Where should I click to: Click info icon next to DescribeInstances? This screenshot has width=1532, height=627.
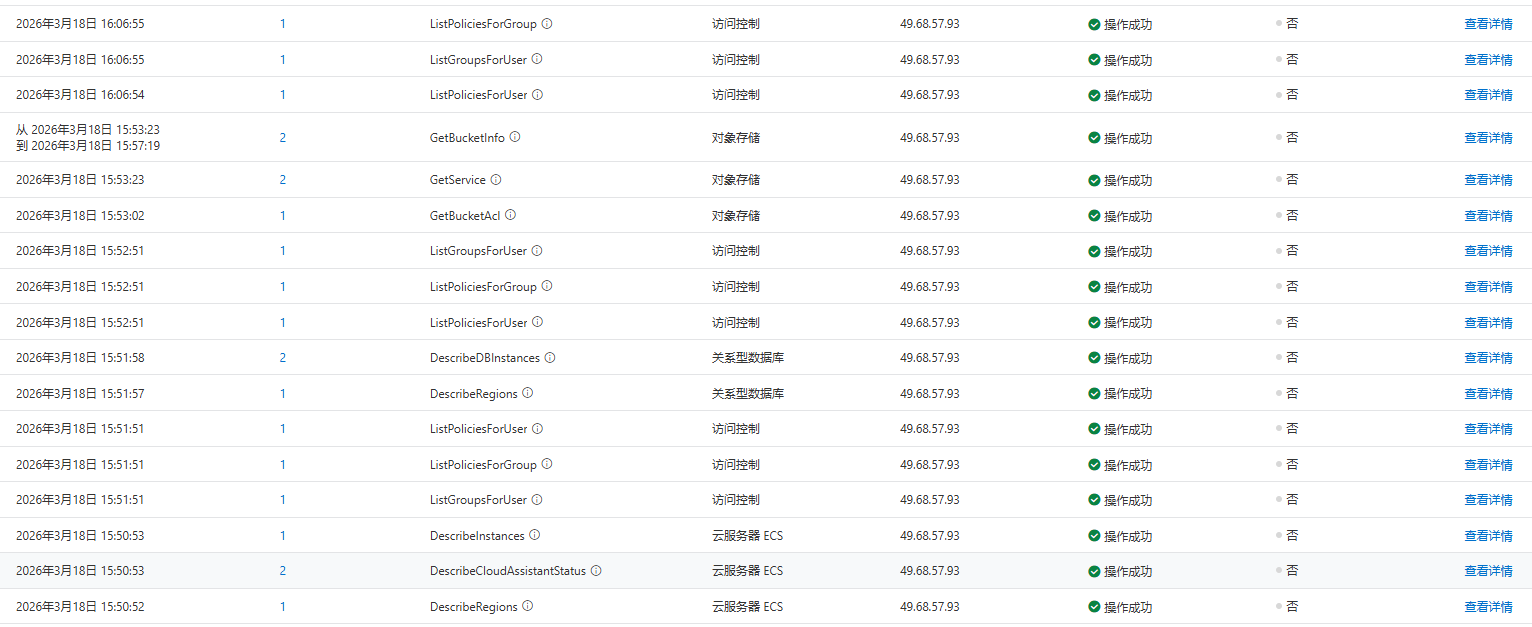[534, 536]
